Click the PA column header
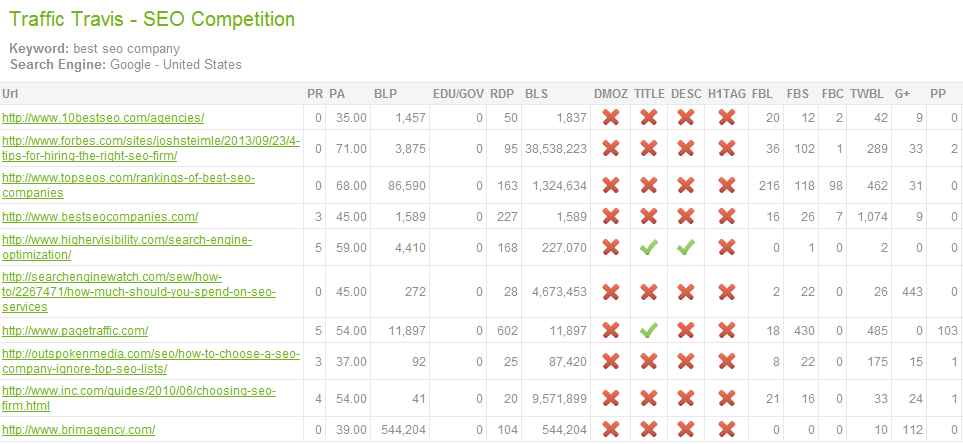 (337, 94)
